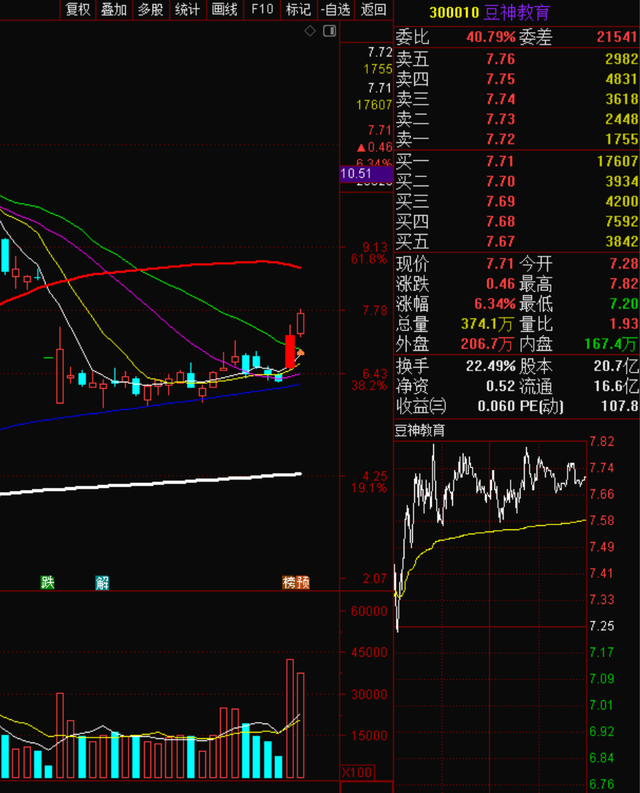This screenshot has height=793, width=640.
Task: Click the diamond icon above chart
Action: point(310,31)
